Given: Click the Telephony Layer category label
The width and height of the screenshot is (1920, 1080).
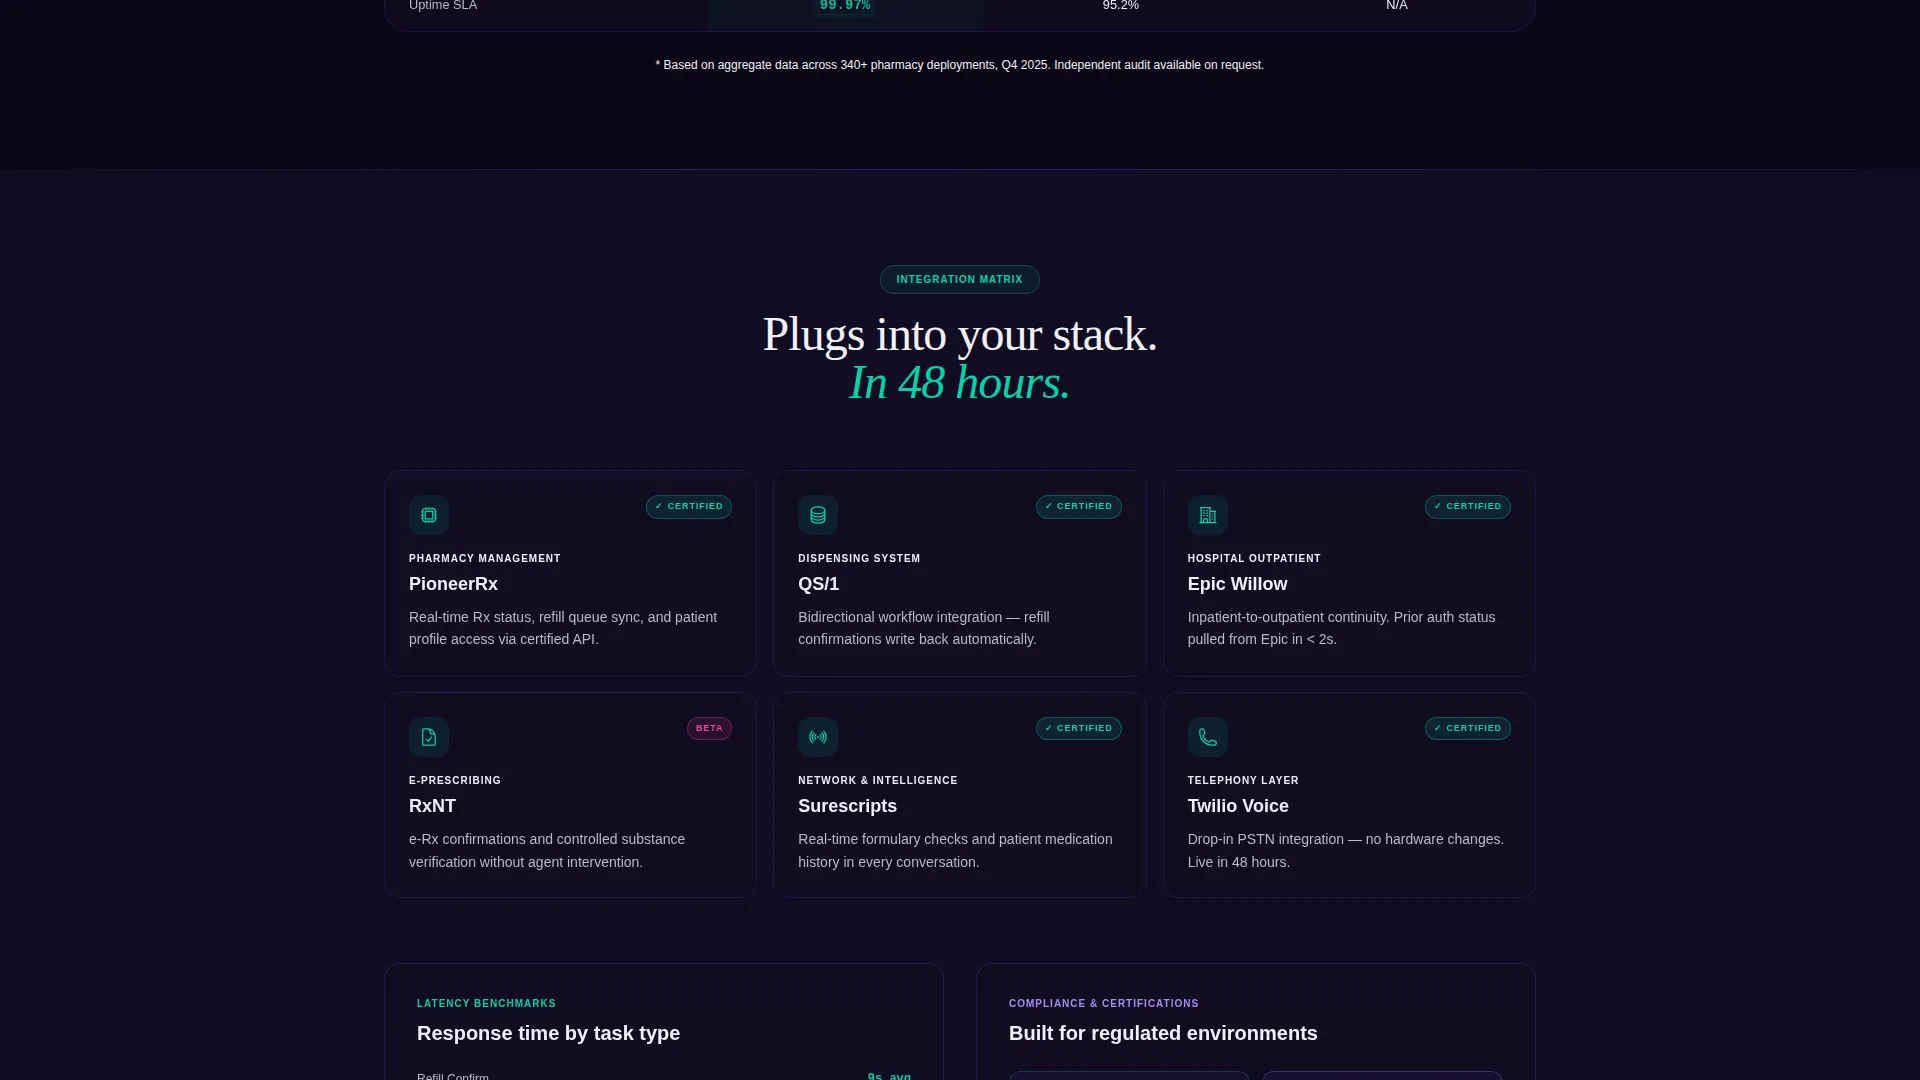Looking at the screenshot, I should pos(1243,780).
